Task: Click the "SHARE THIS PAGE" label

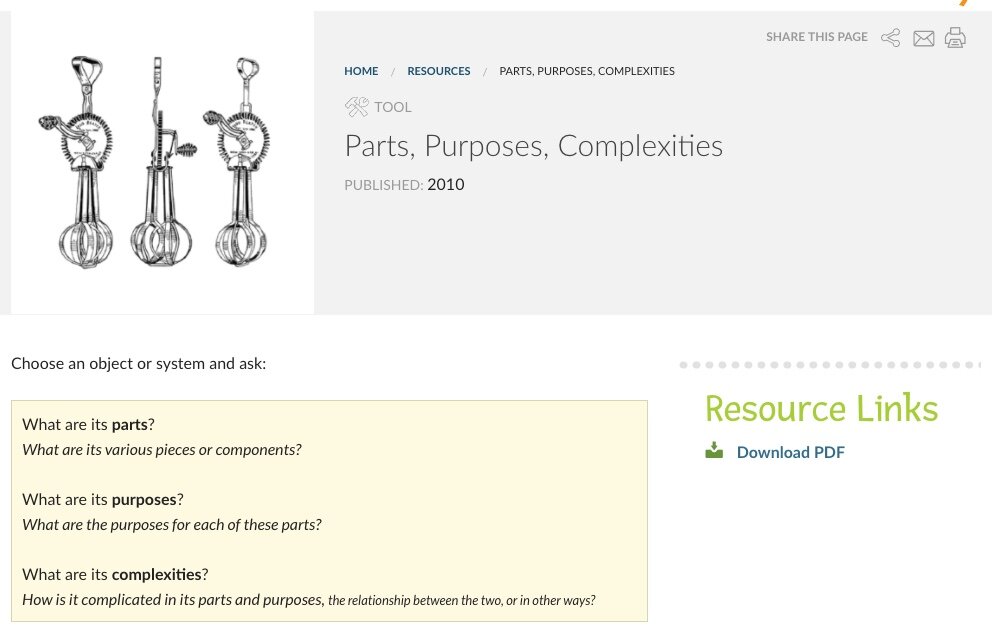Action: (x=816, y=37)
